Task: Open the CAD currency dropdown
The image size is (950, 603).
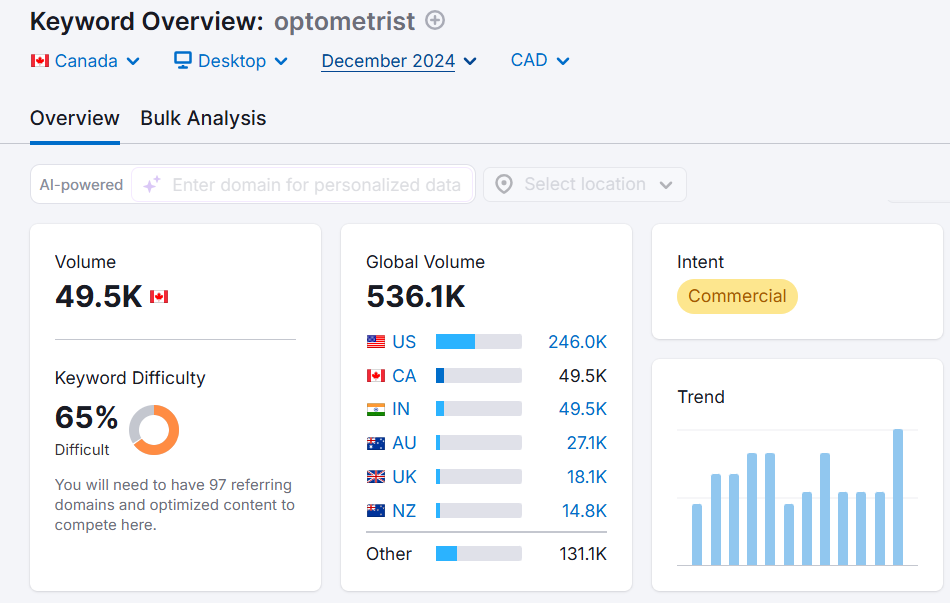Action: tap(538, 60)
